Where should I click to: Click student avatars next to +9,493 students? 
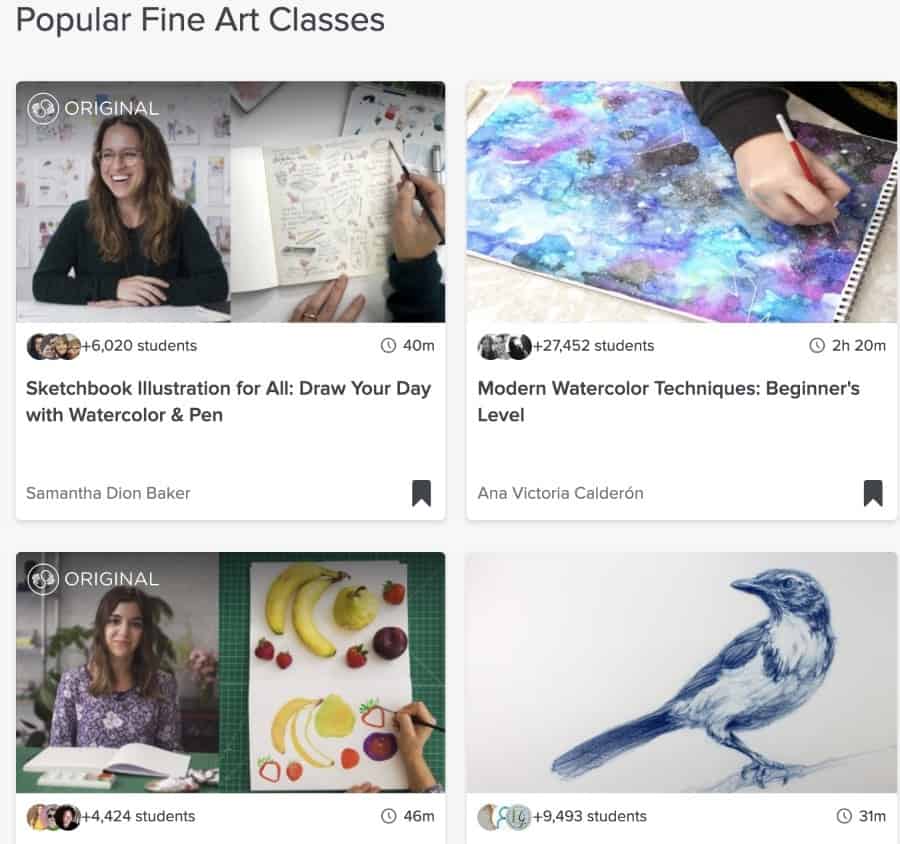505,817
